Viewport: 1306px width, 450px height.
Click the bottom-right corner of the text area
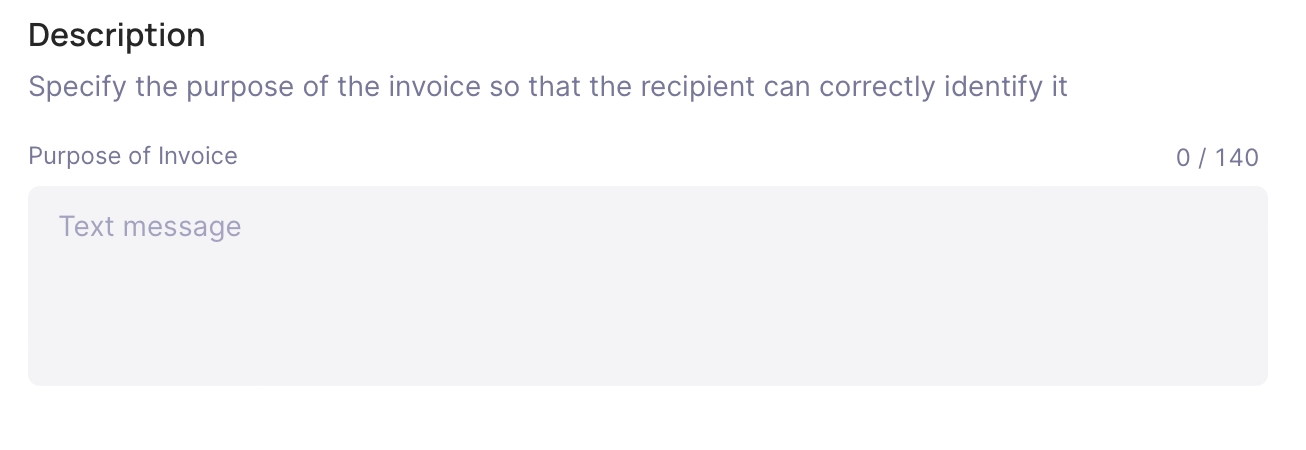[1255, 374]
